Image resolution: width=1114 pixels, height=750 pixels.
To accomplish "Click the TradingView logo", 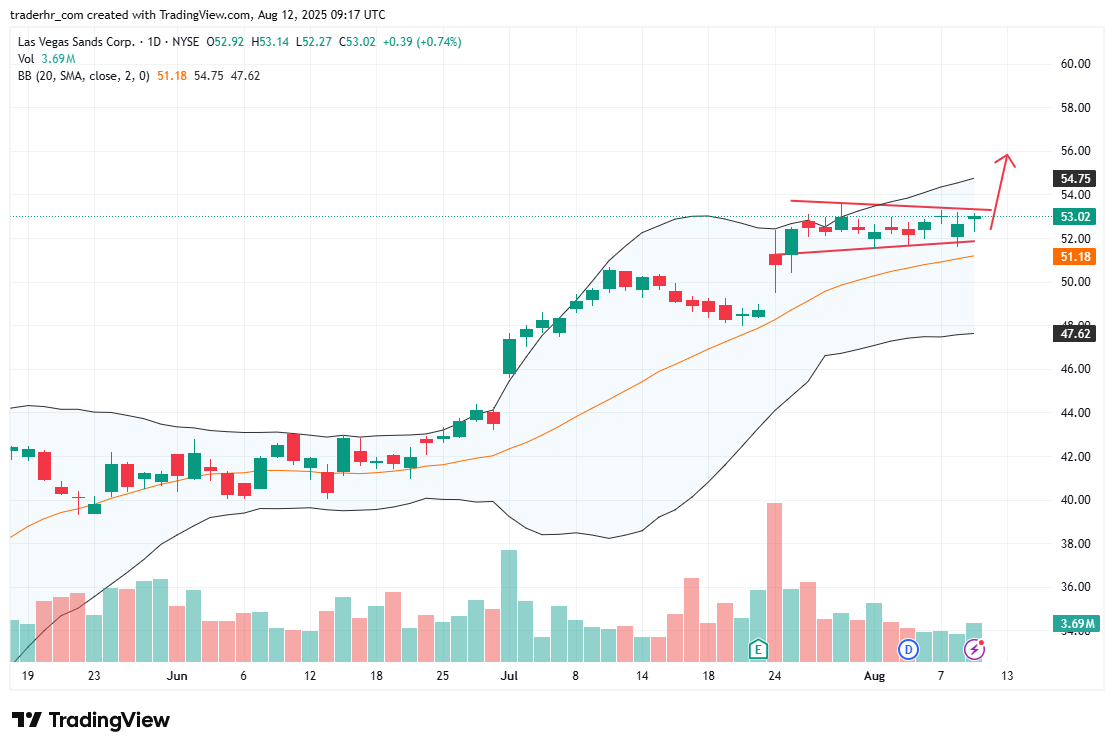I will pos(91,719).
